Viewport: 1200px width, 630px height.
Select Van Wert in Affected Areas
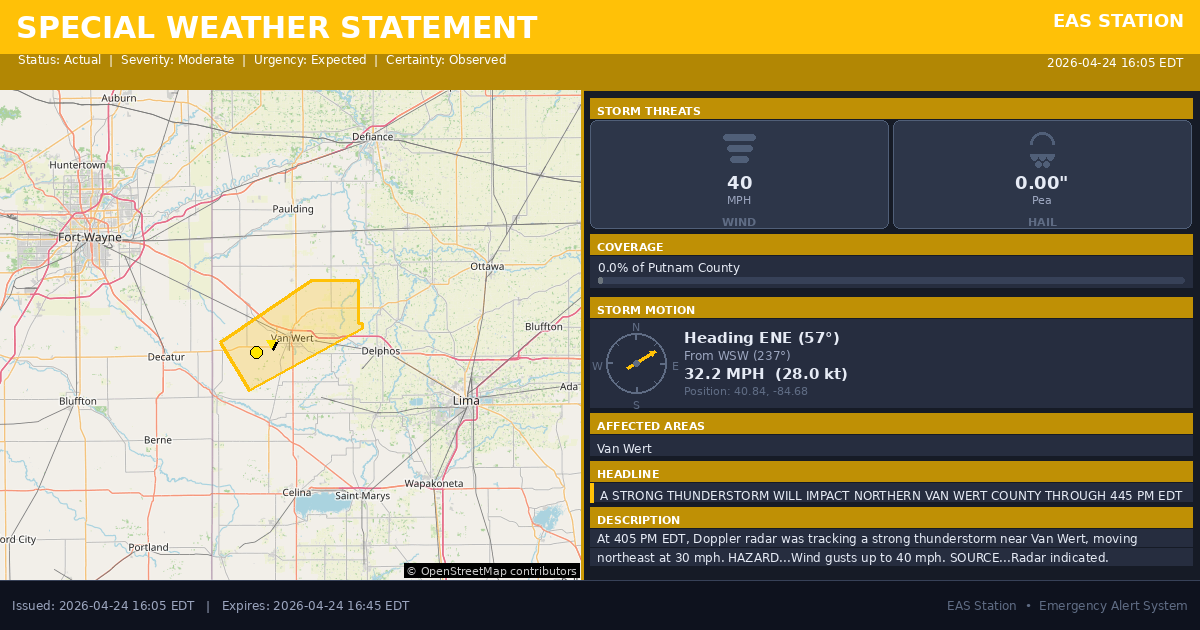(624, 449)
